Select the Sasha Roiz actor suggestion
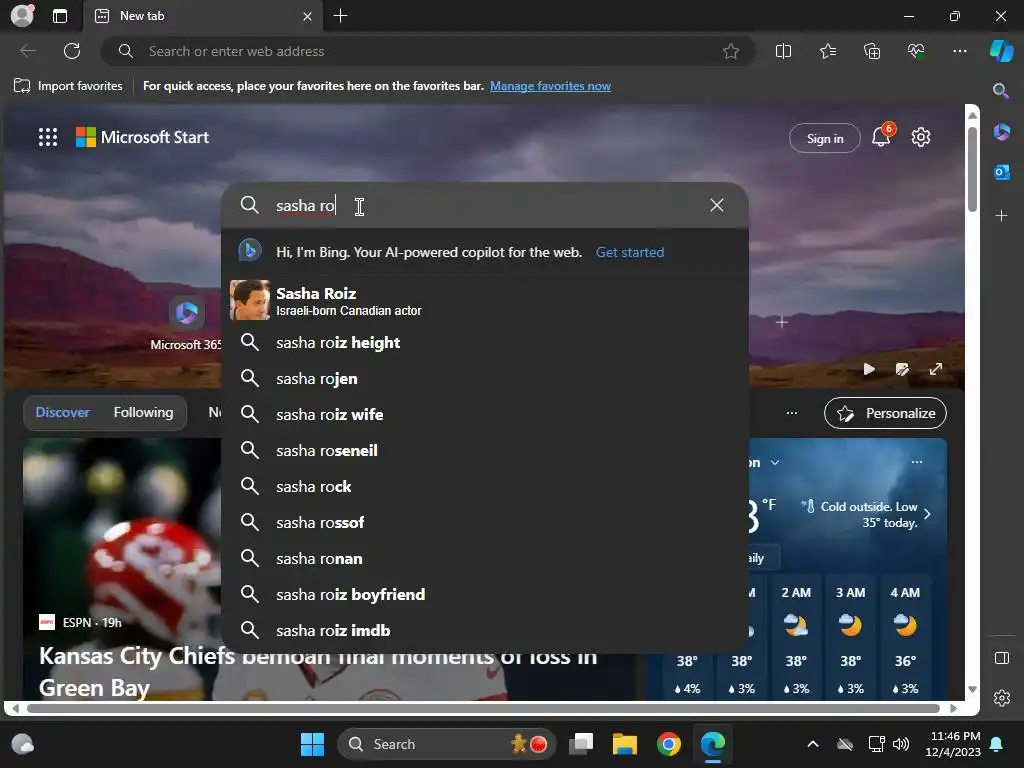Image resolution: width=1024 pixels, height=768 pixels. 485,300
